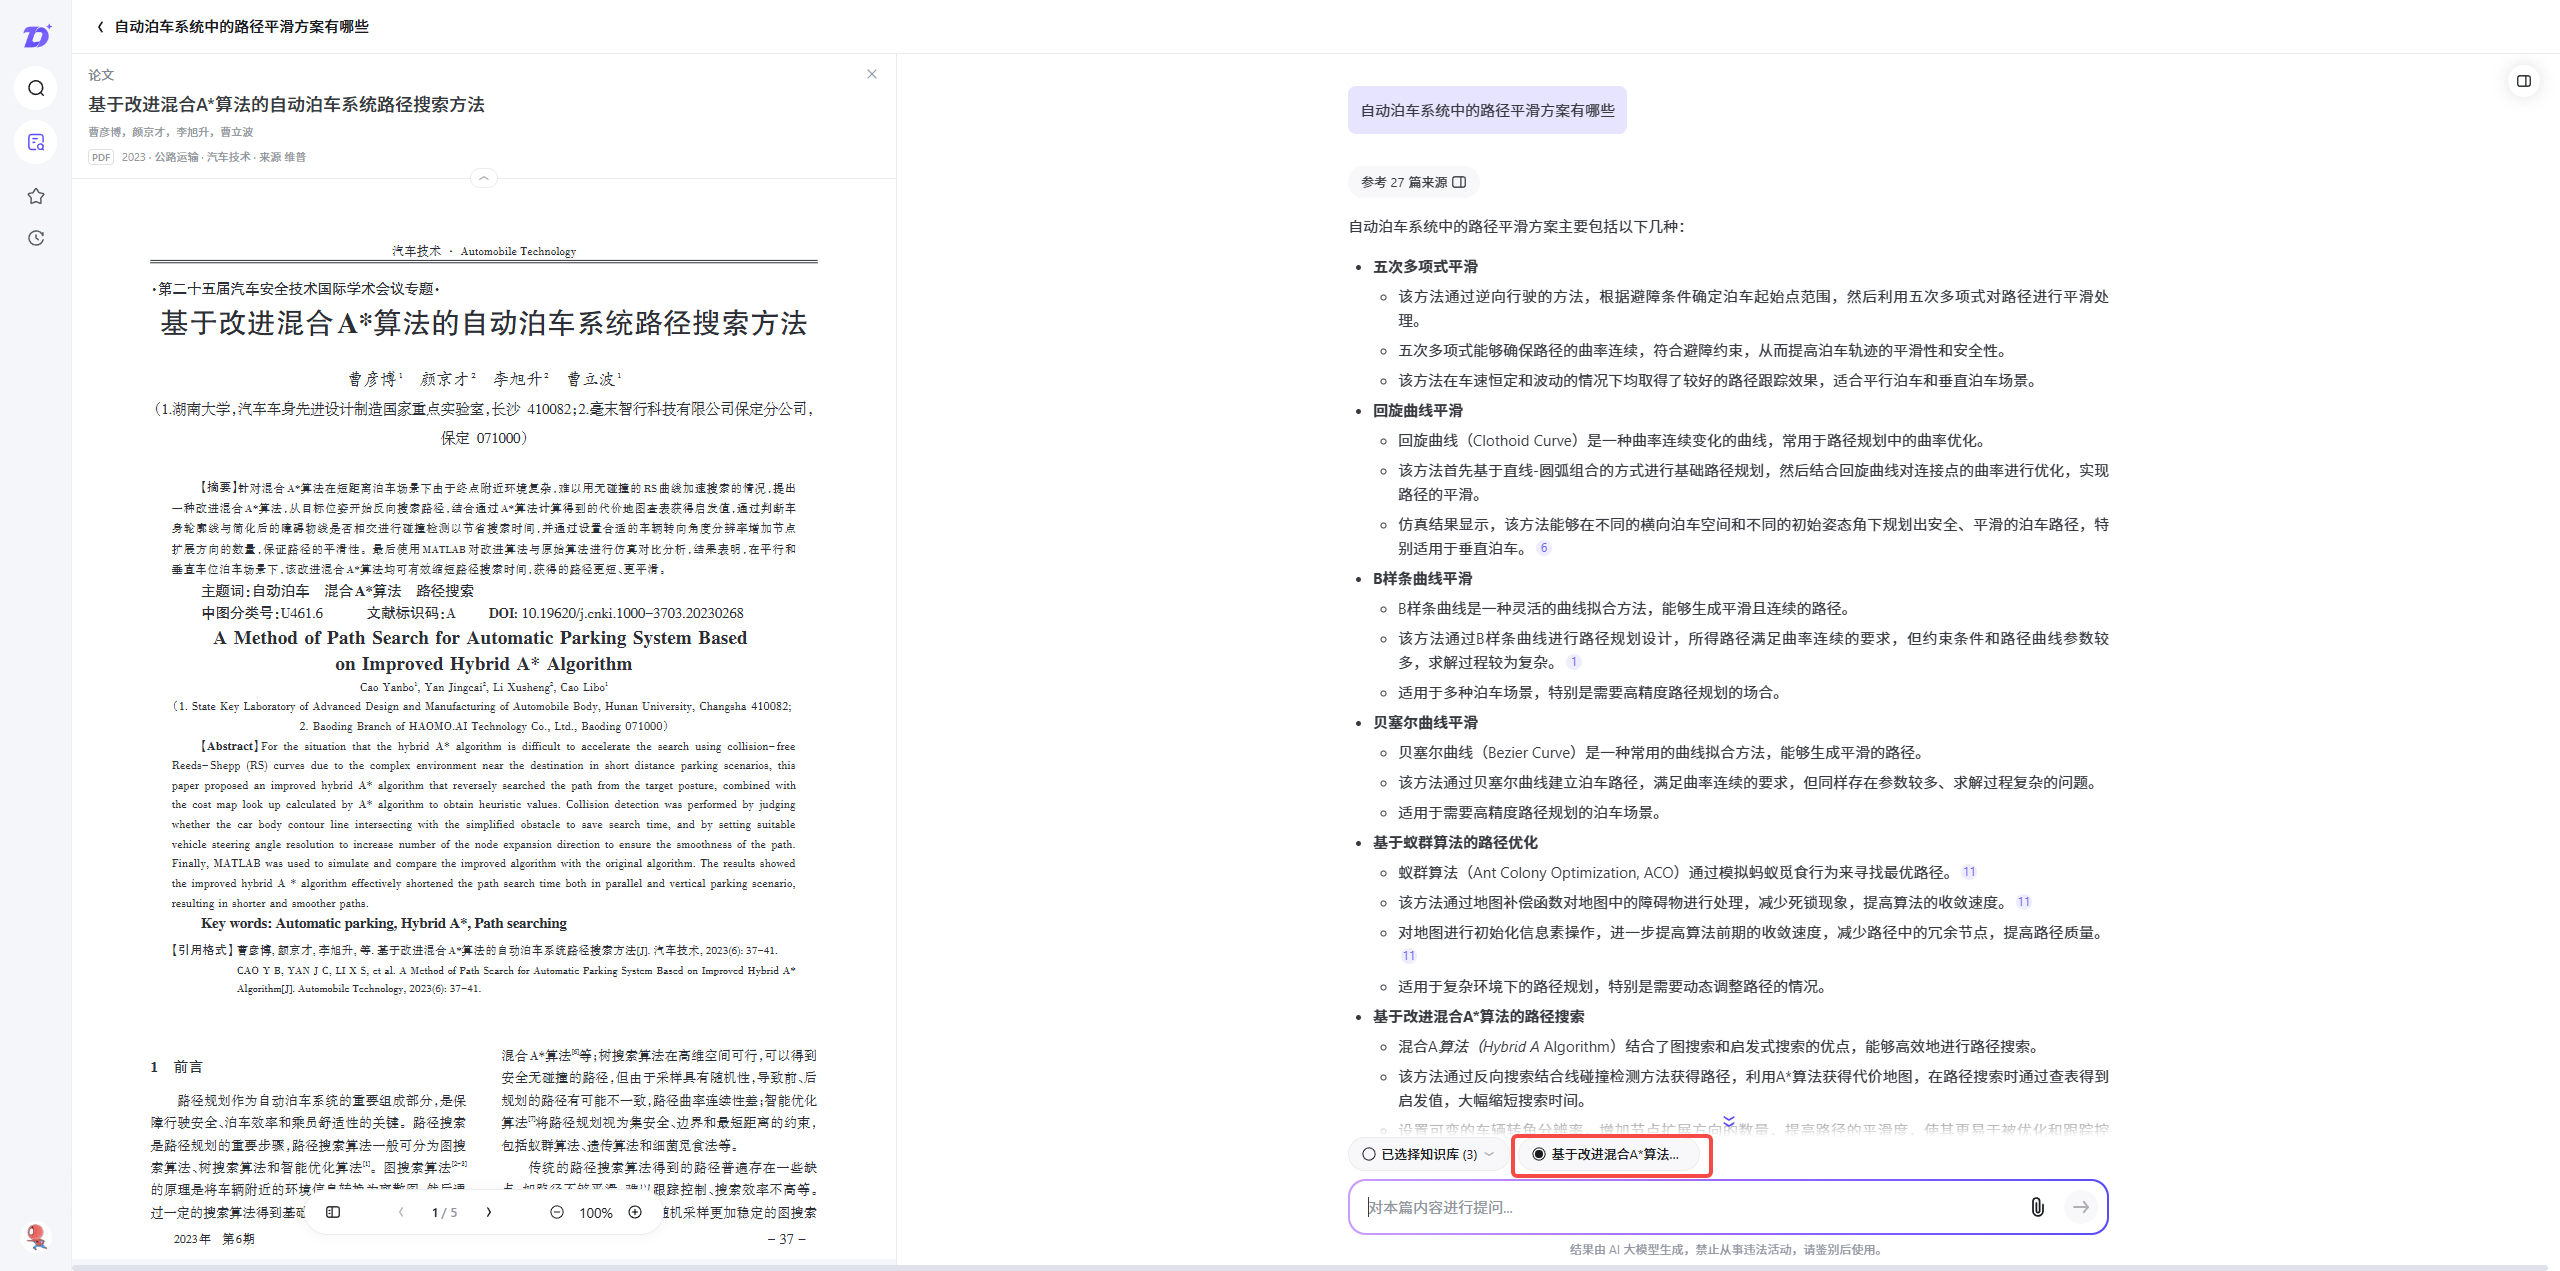Zoom out the PDF with minus icon
The height and width of the screenshot is (1271, 2560).
tap(557, 1212)
